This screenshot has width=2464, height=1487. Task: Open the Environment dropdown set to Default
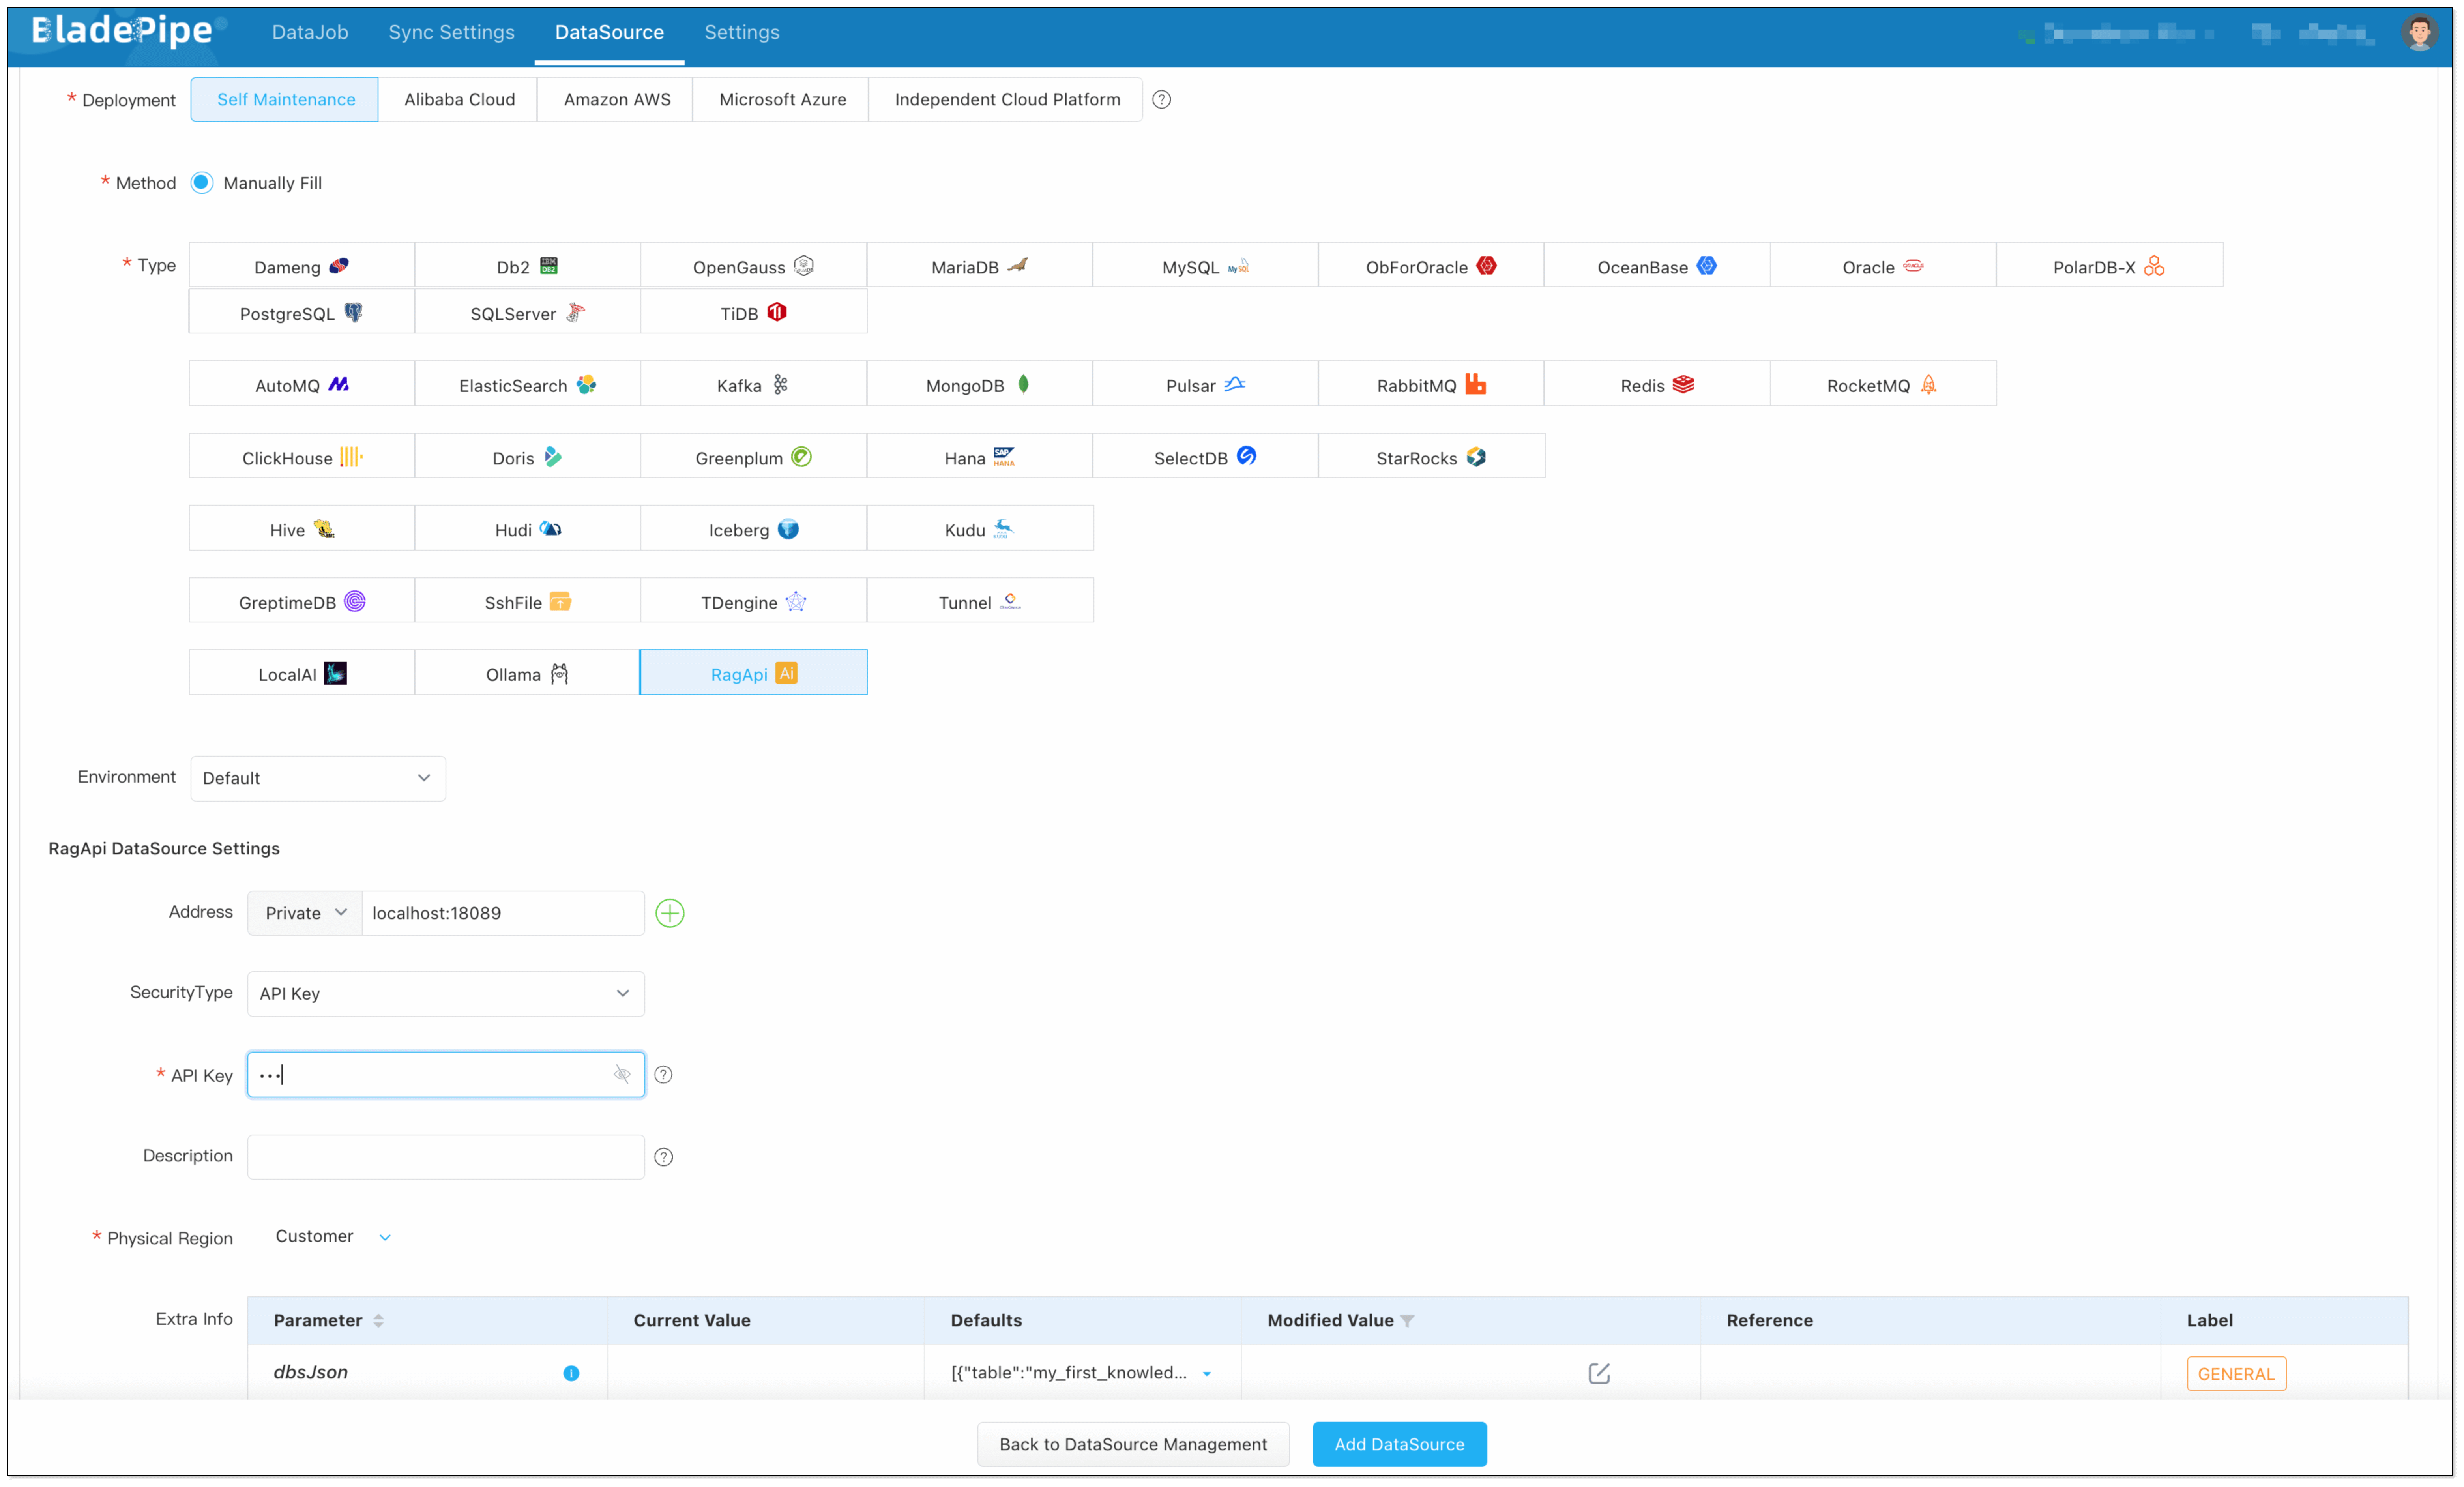(x=317, y=778)
